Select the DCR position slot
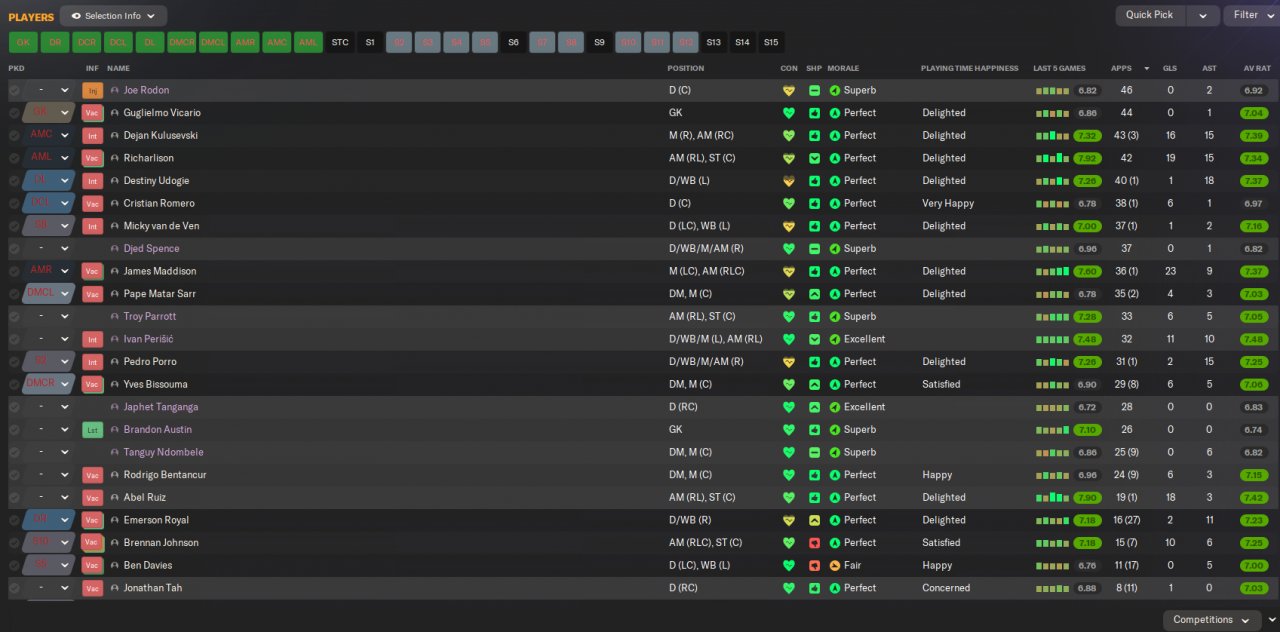Image resolution: width=1280 pixels, height=632 pixels. pyautogui.click(x=87, y=42)
